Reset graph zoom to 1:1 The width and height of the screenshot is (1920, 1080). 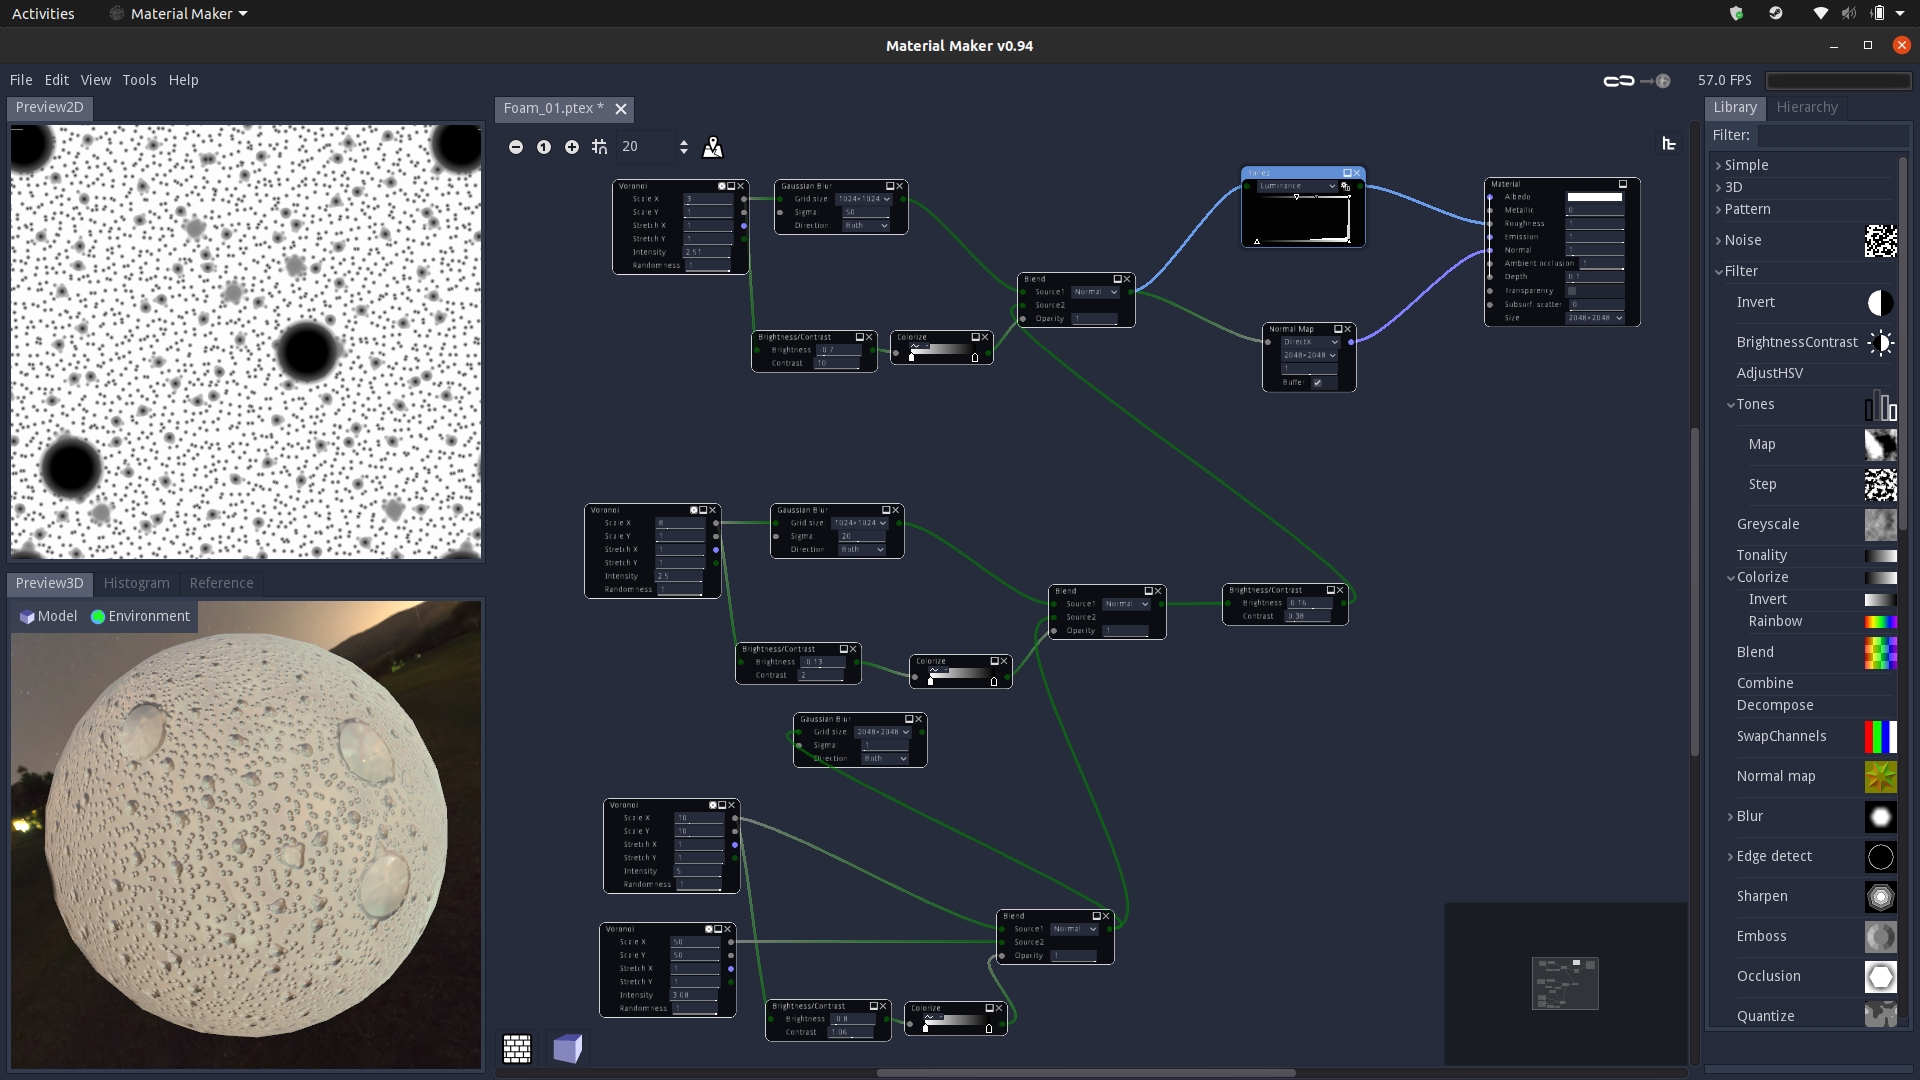coord(544,147)
